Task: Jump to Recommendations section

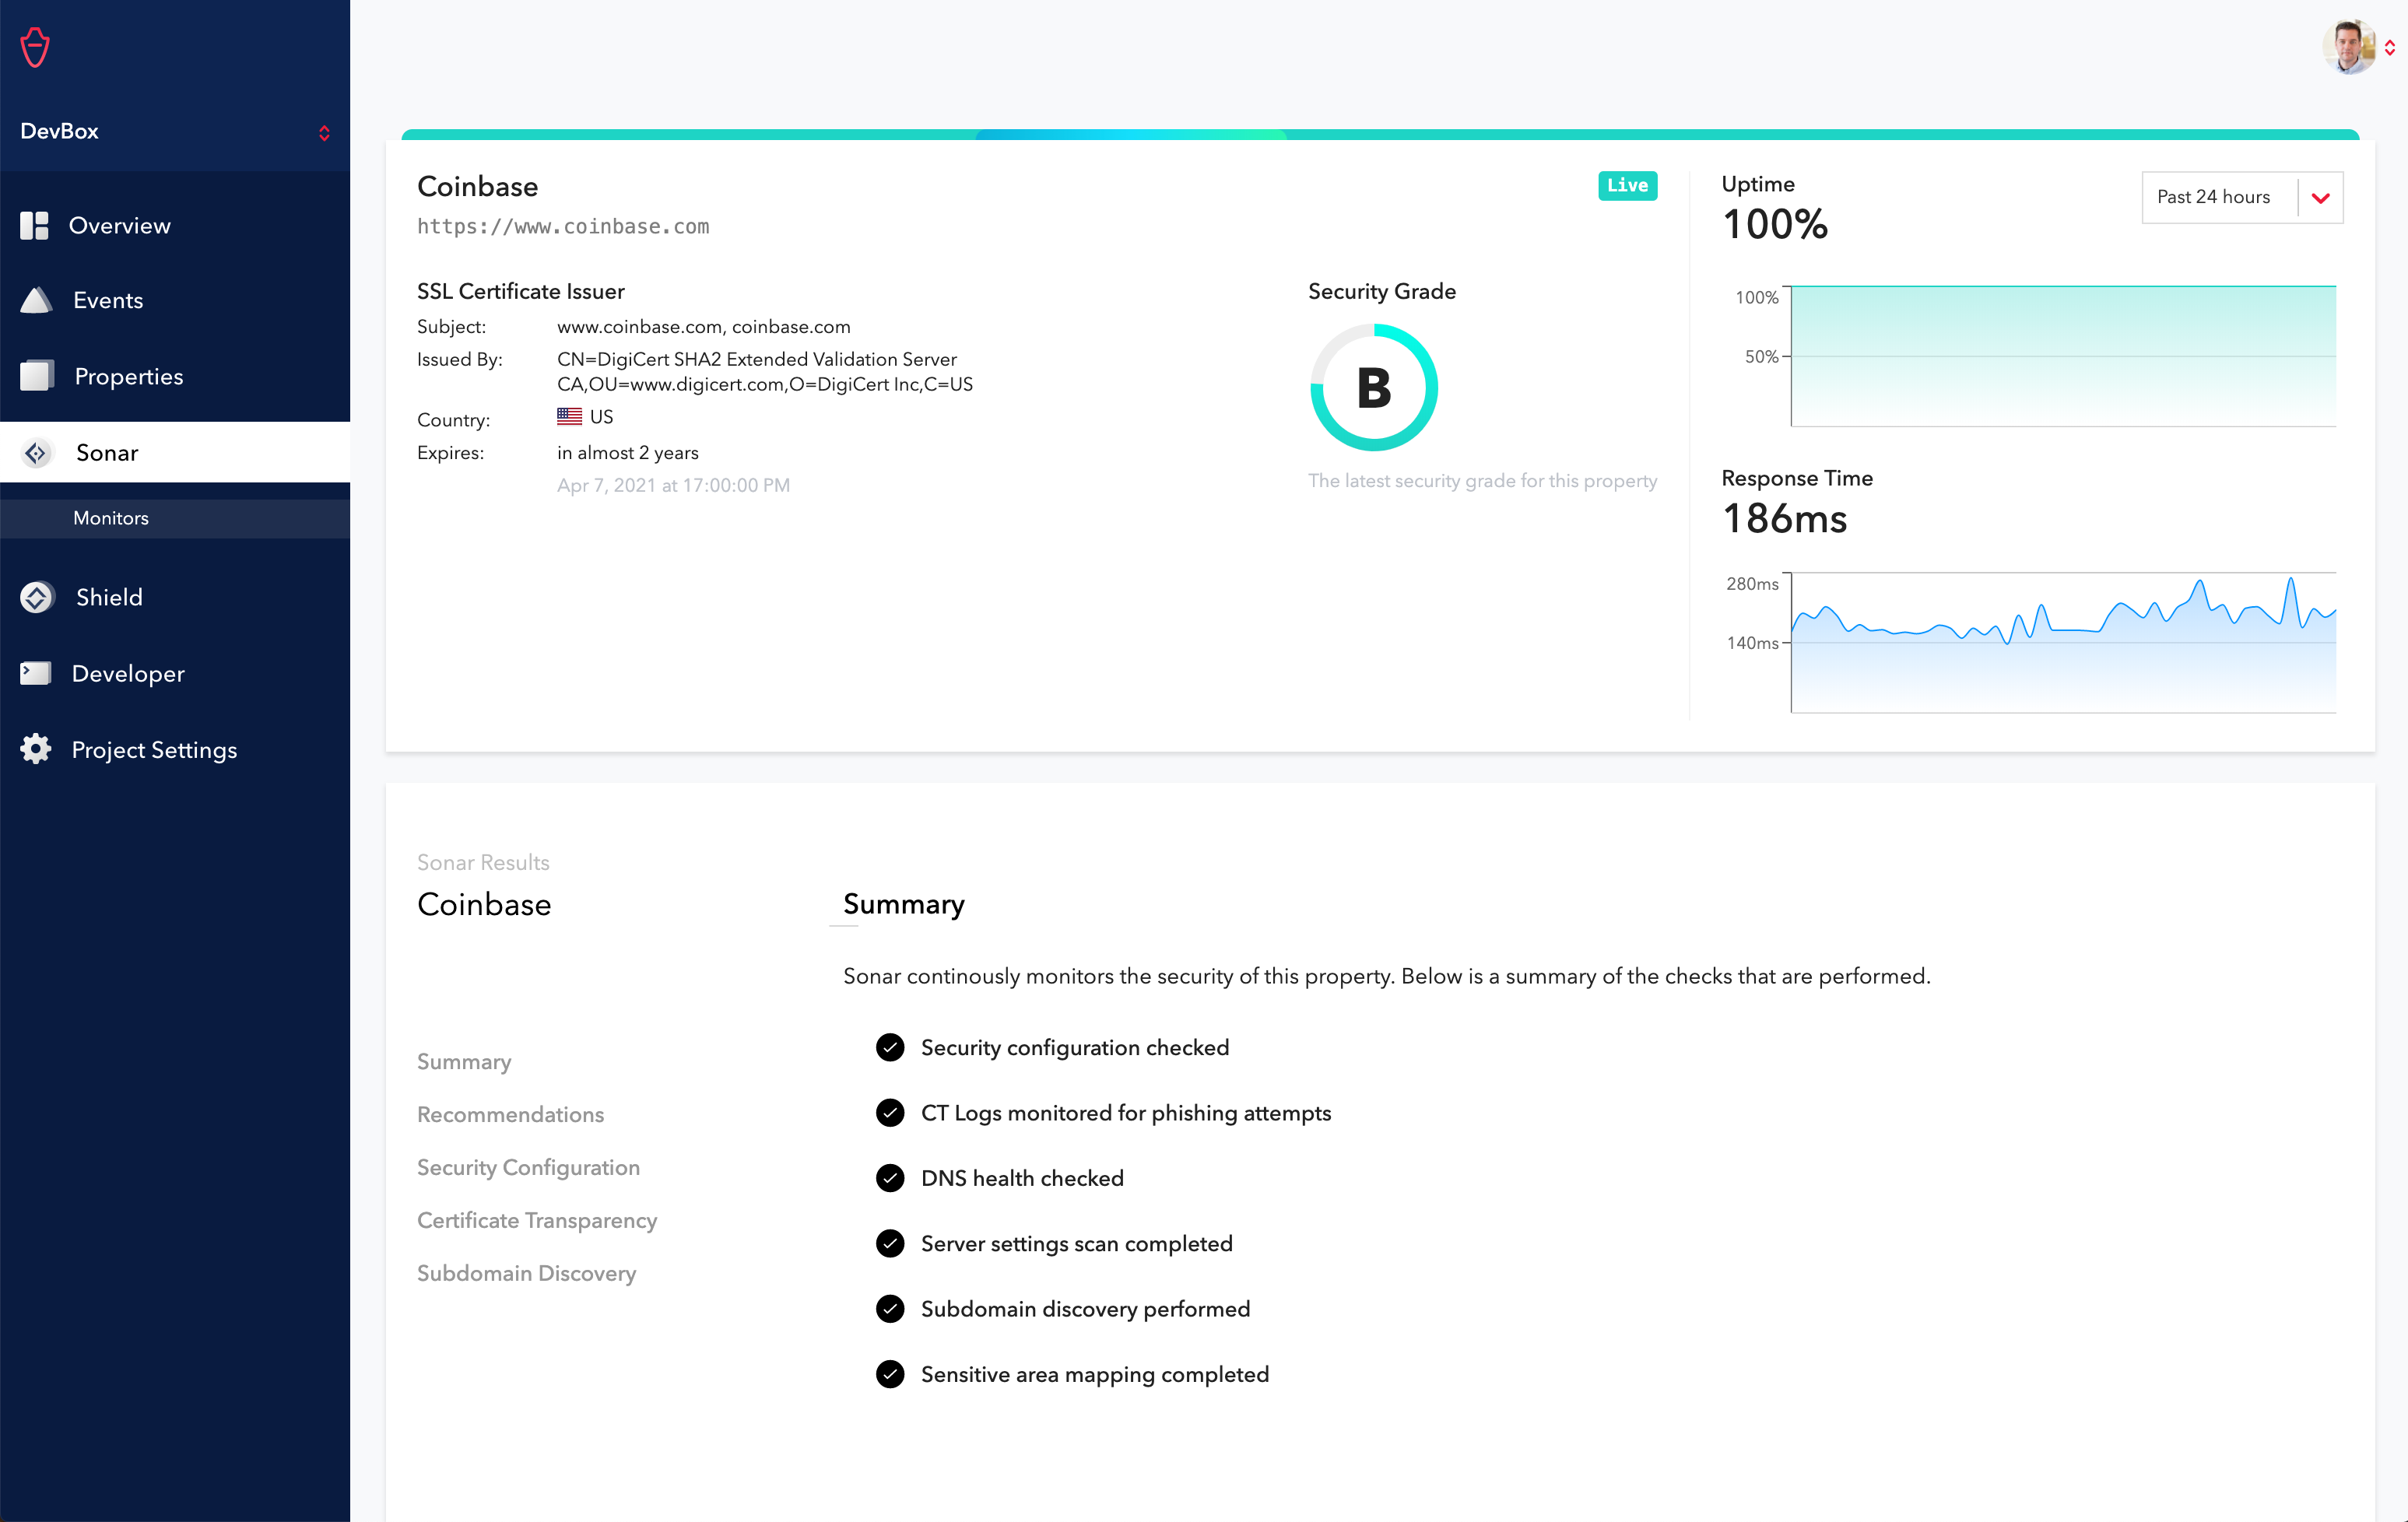Action: click(510, 1114)
